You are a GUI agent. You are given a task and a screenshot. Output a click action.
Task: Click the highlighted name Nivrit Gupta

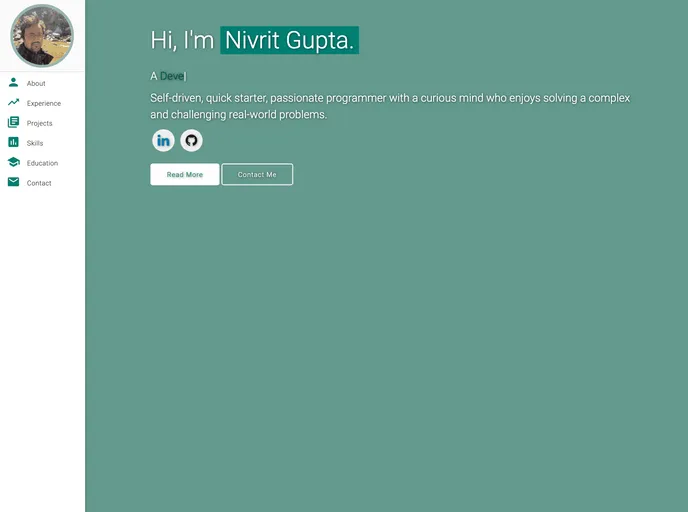(x=289, y=41)
